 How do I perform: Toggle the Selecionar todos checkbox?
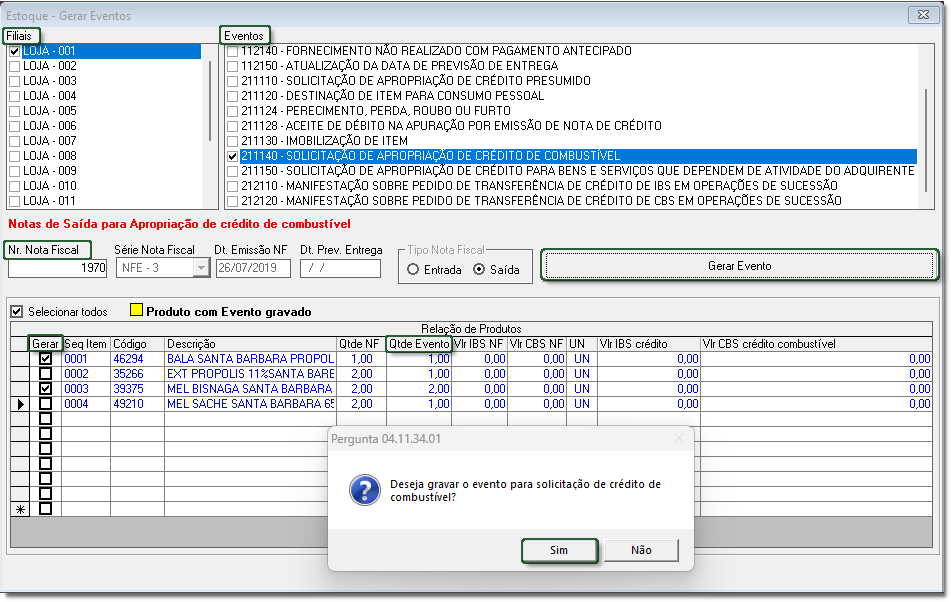(16, 311)
